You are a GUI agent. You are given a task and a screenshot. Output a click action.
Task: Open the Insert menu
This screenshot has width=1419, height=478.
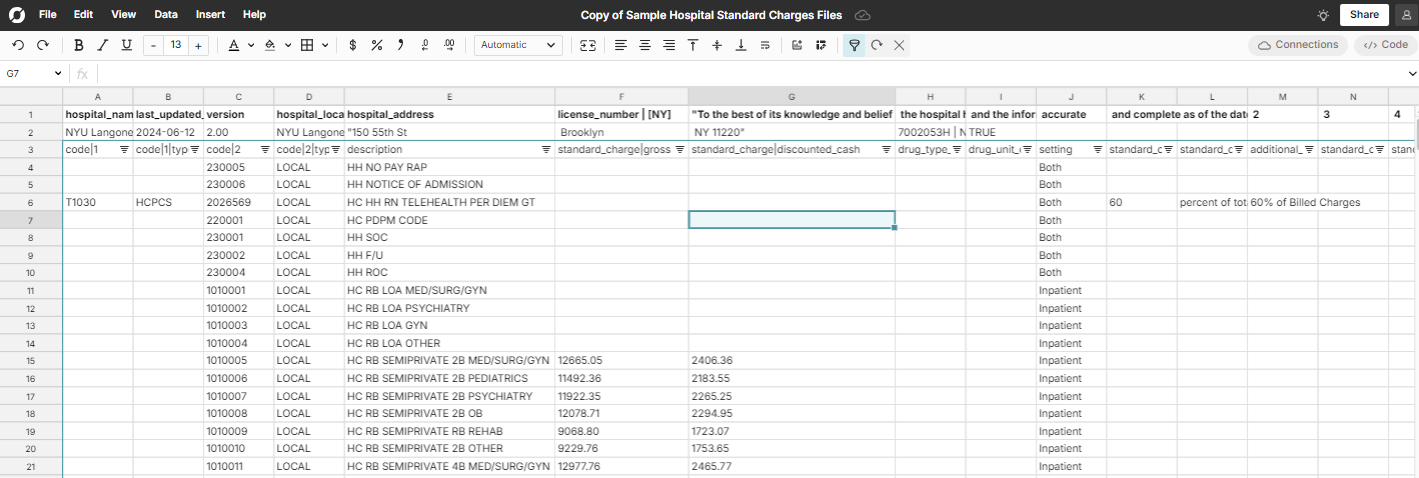[210, 15]
